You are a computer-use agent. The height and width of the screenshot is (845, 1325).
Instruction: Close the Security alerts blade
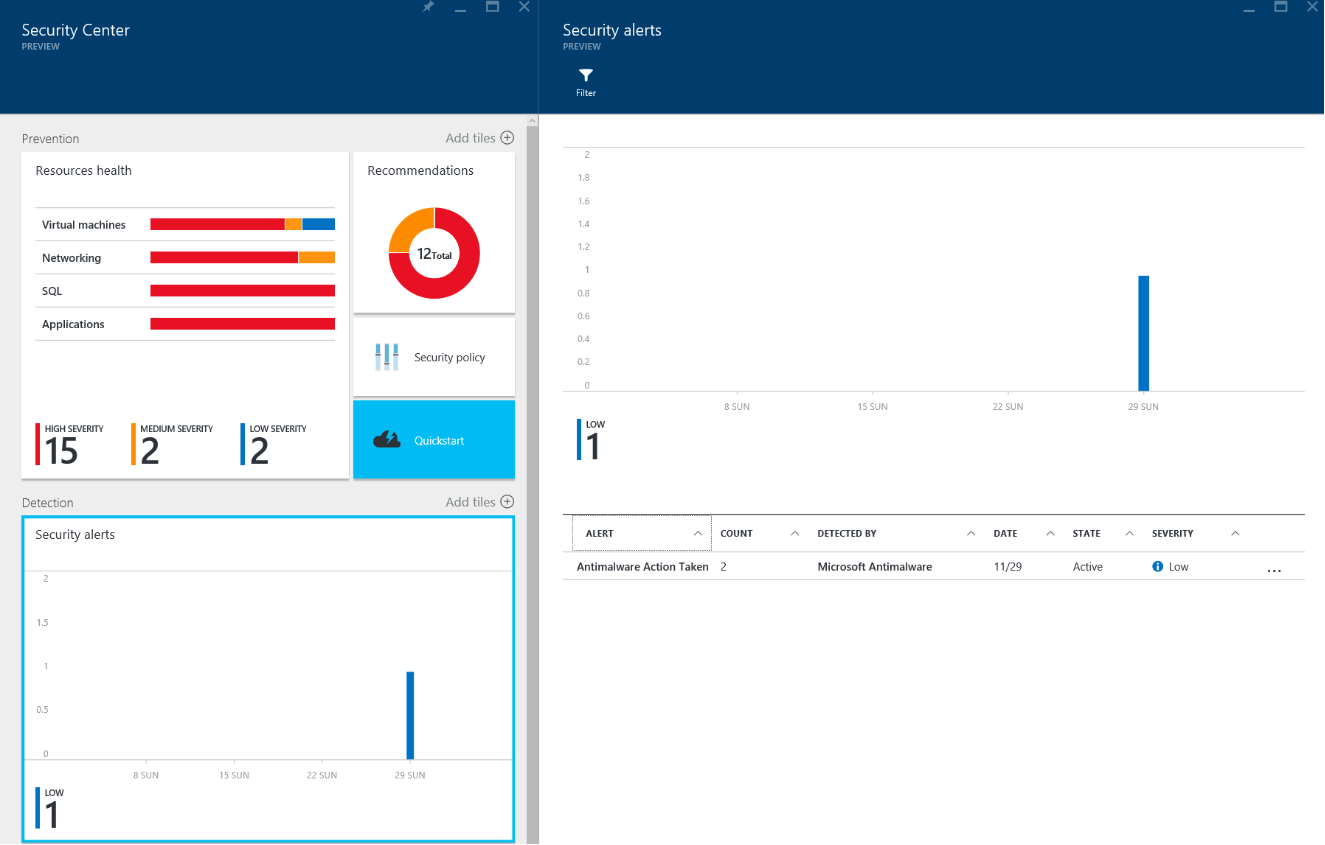tap(1312, 7)
